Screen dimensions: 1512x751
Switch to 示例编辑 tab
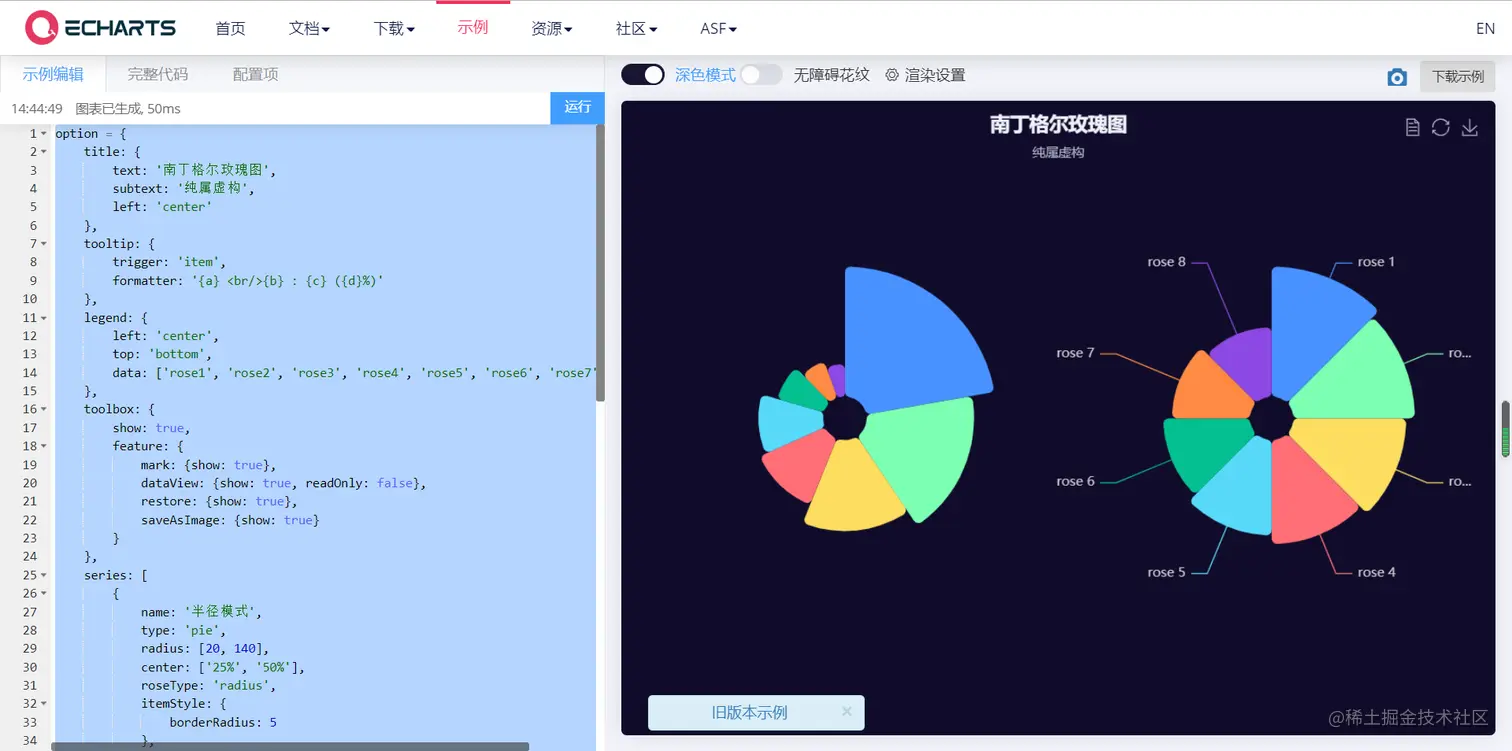53,74
